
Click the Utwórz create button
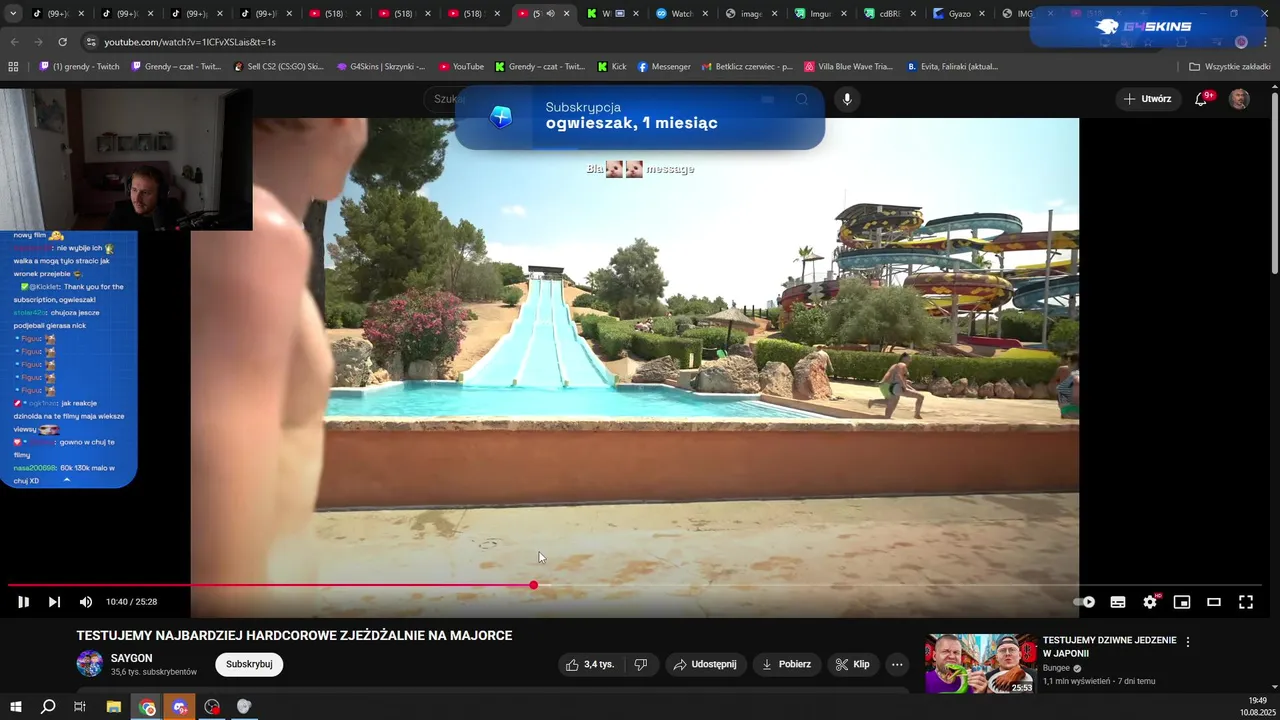pyautogui.click(x=1147, y=99)
